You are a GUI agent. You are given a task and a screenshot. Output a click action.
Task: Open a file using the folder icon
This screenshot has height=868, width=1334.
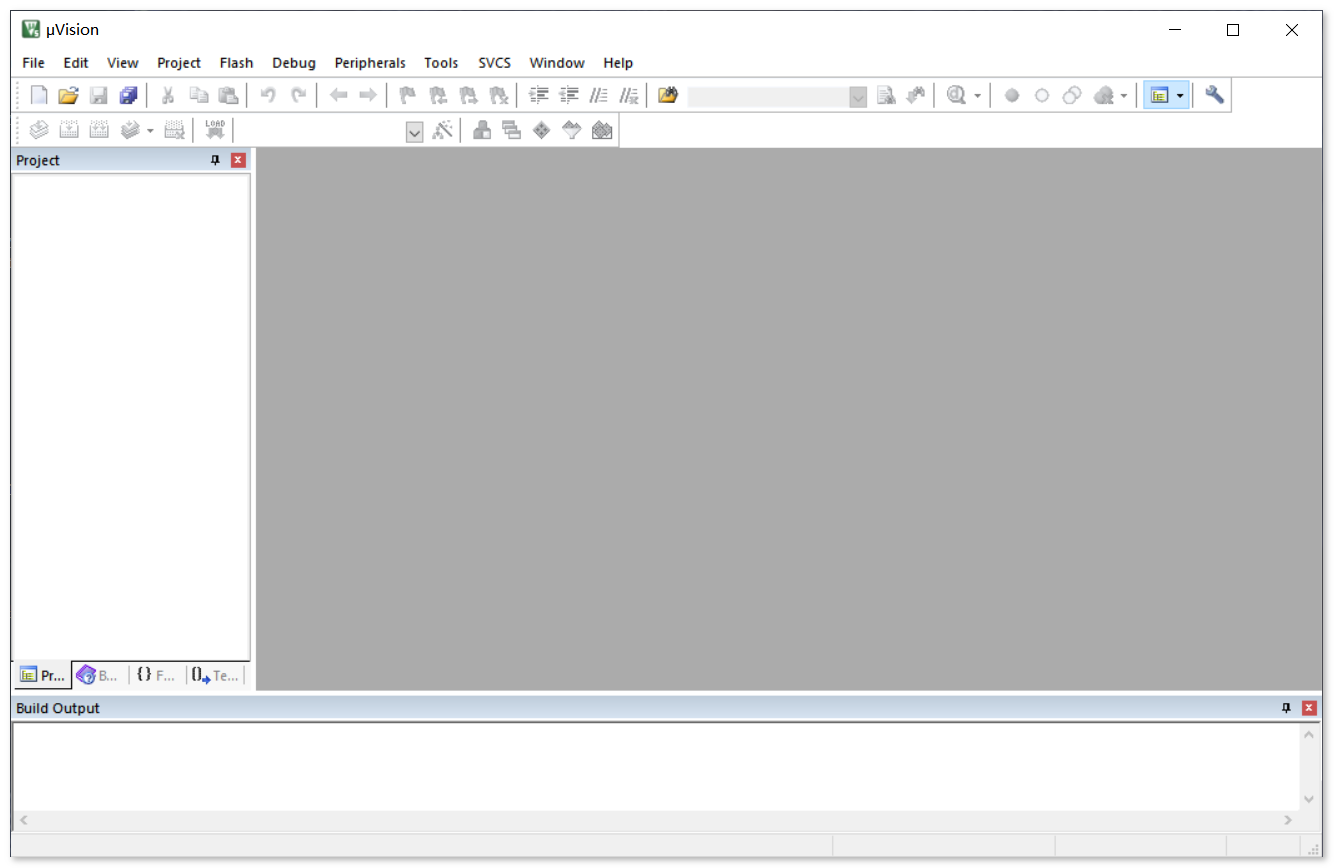(x=68, y=96)
